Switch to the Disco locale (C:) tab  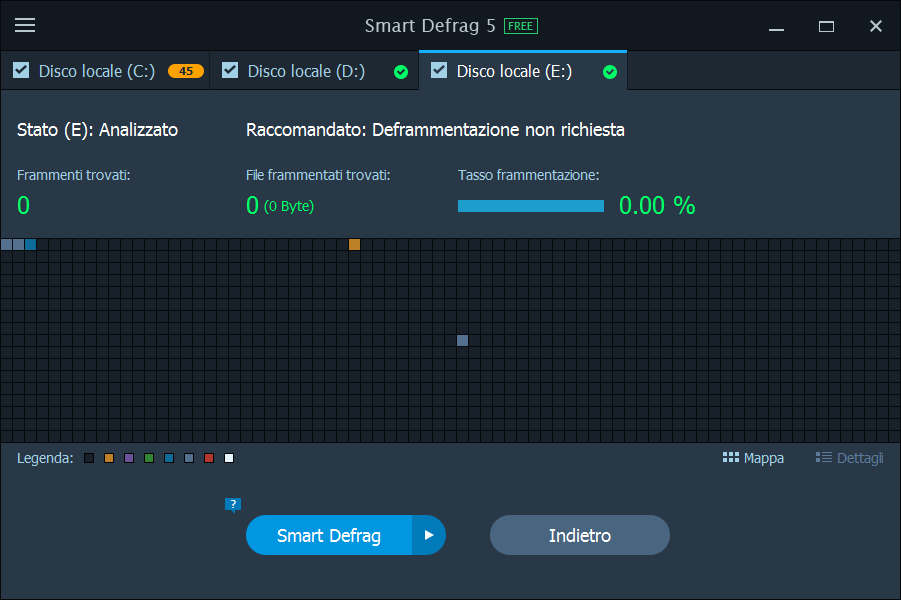click(x=97, y=71)
